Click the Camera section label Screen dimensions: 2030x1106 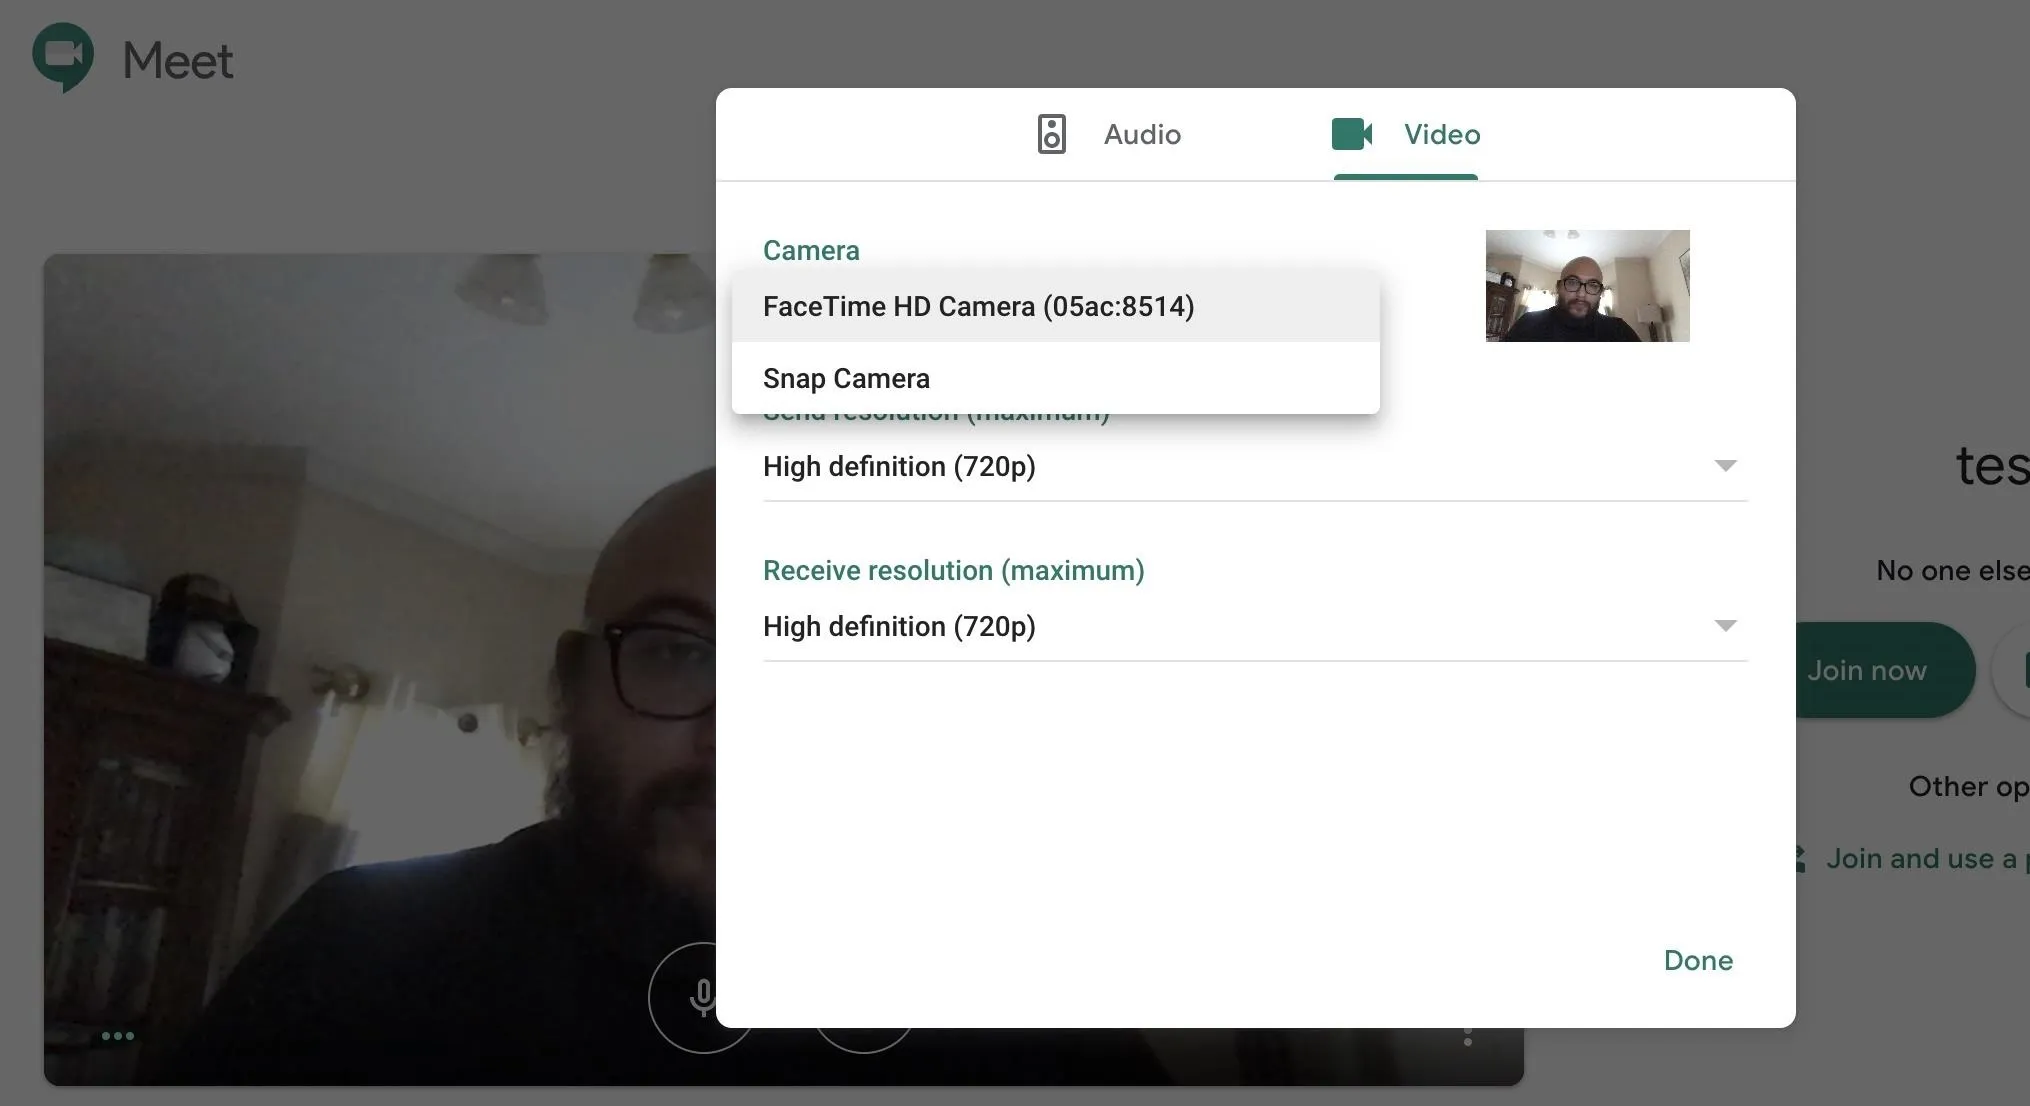[811, 250]
